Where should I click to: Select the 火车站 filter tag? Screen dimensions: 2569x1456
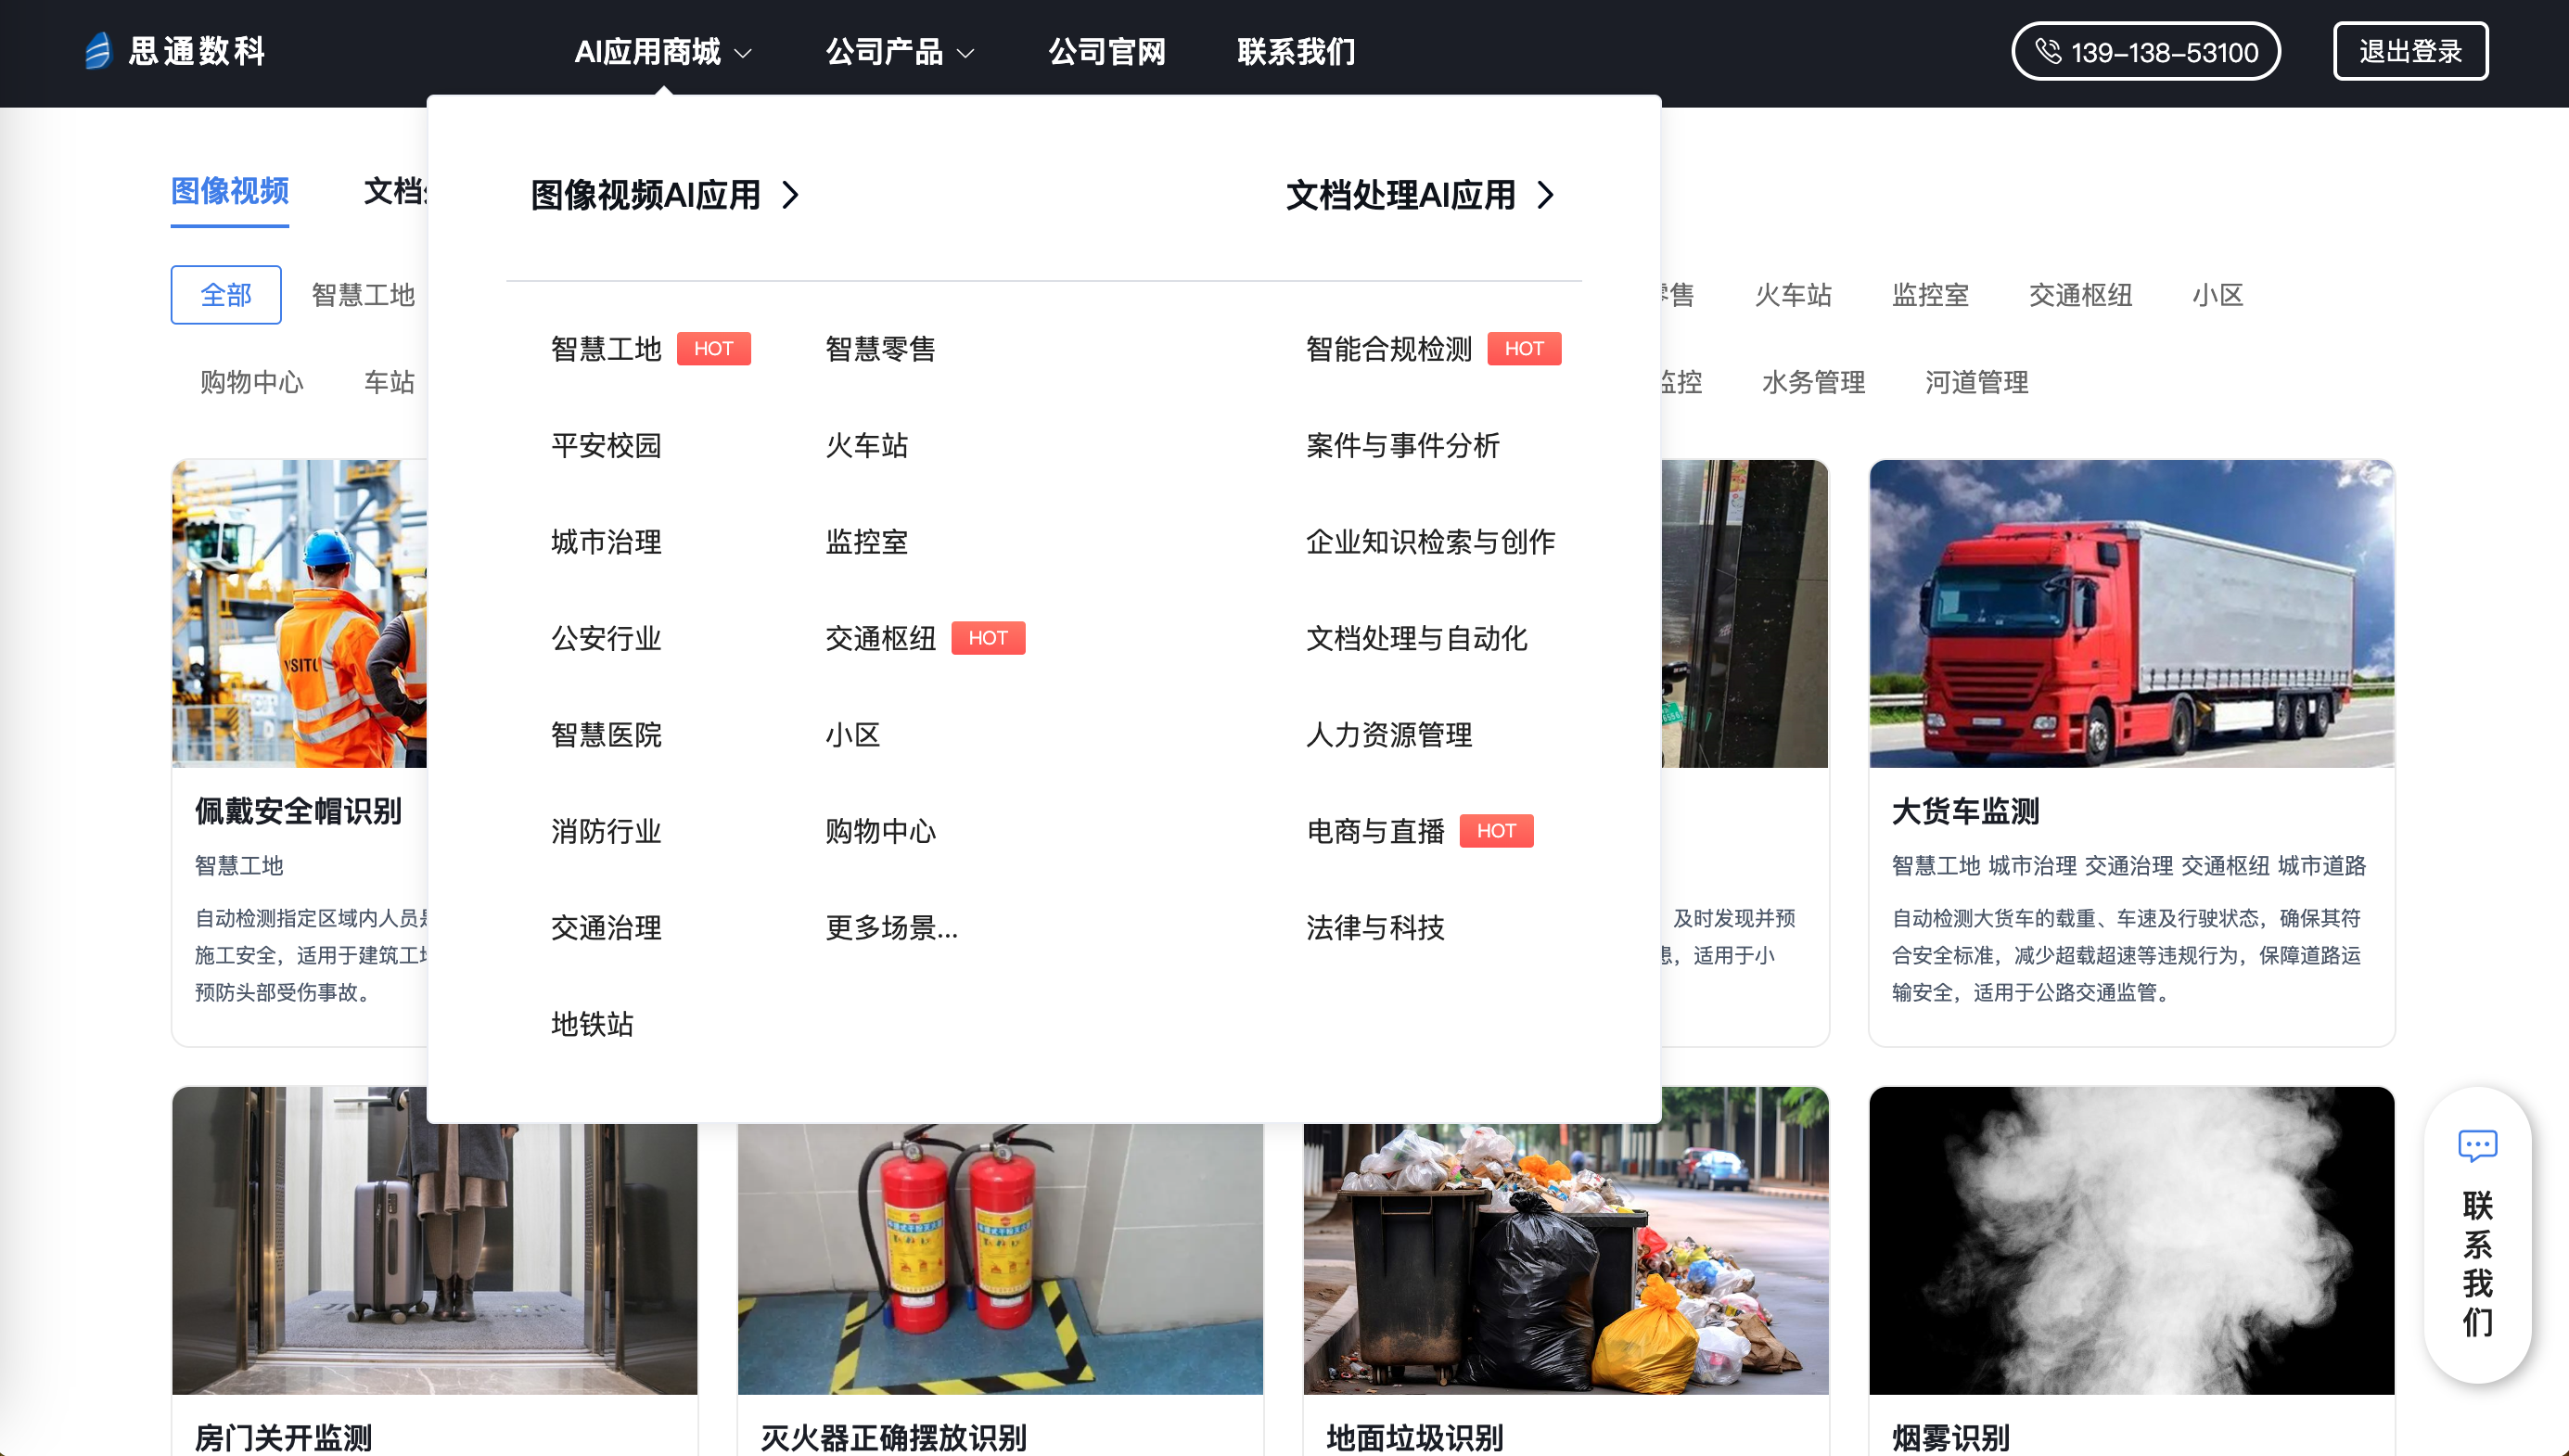coord(1793,295)
